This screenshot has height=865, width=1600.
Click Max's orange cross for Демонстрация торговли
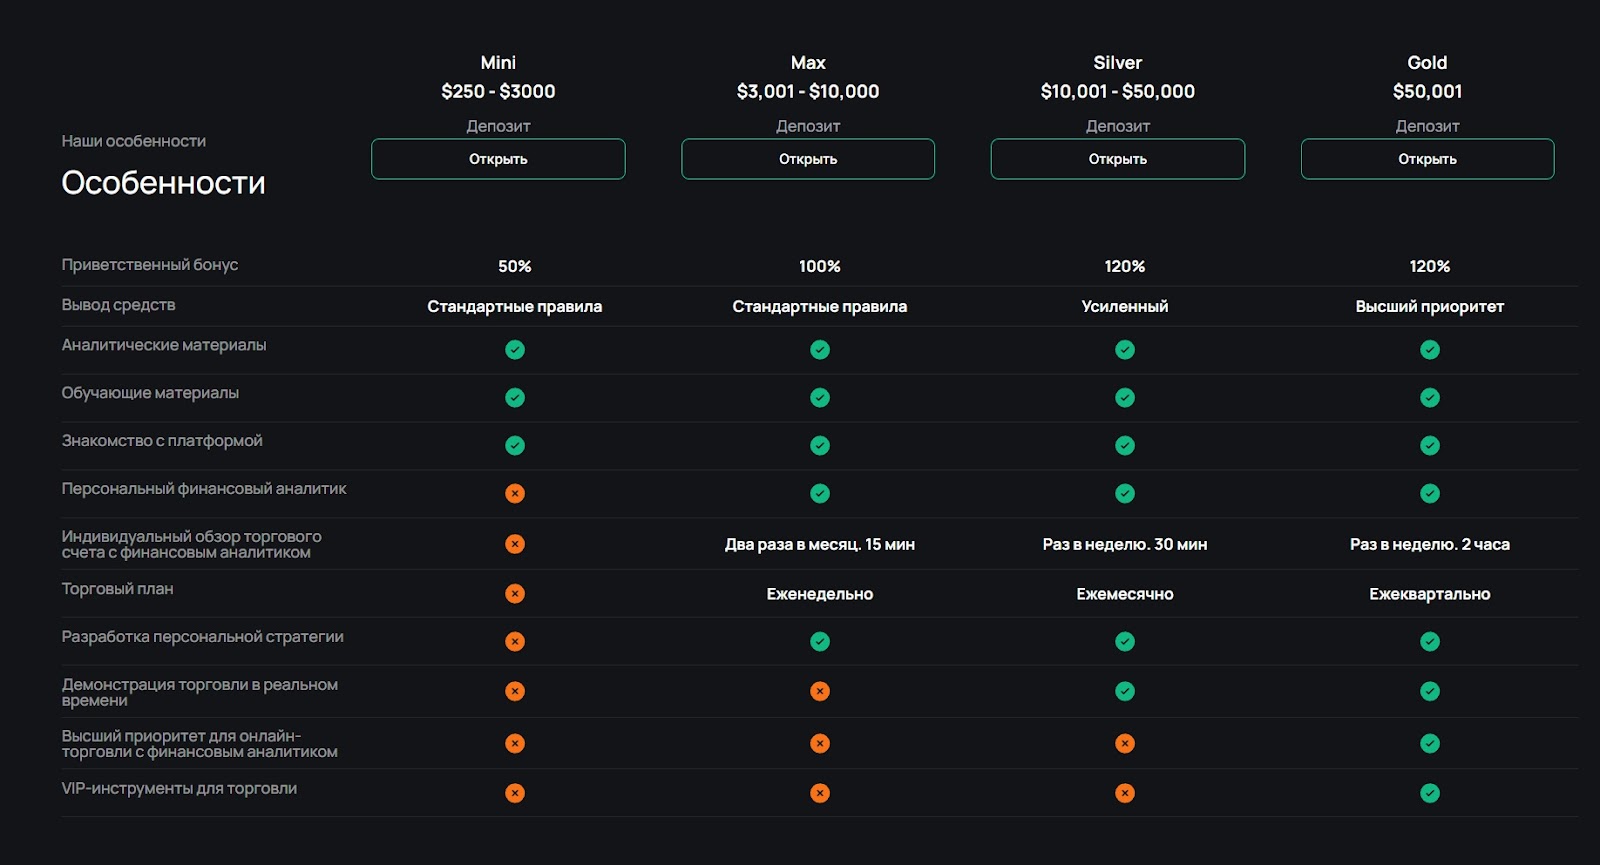(820, 691)
